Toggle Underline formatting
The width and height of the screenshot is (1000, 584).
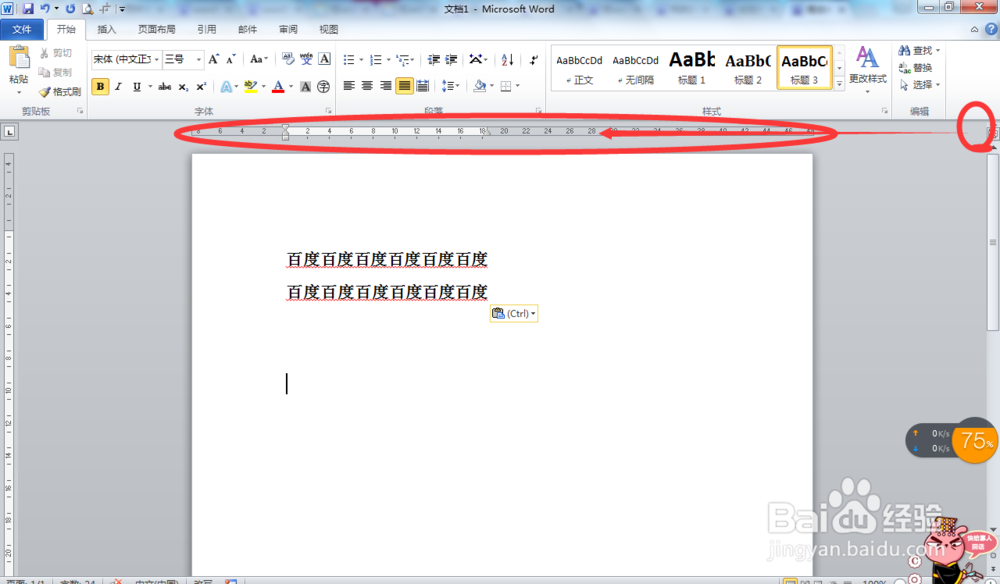click(x=136, y=87)
